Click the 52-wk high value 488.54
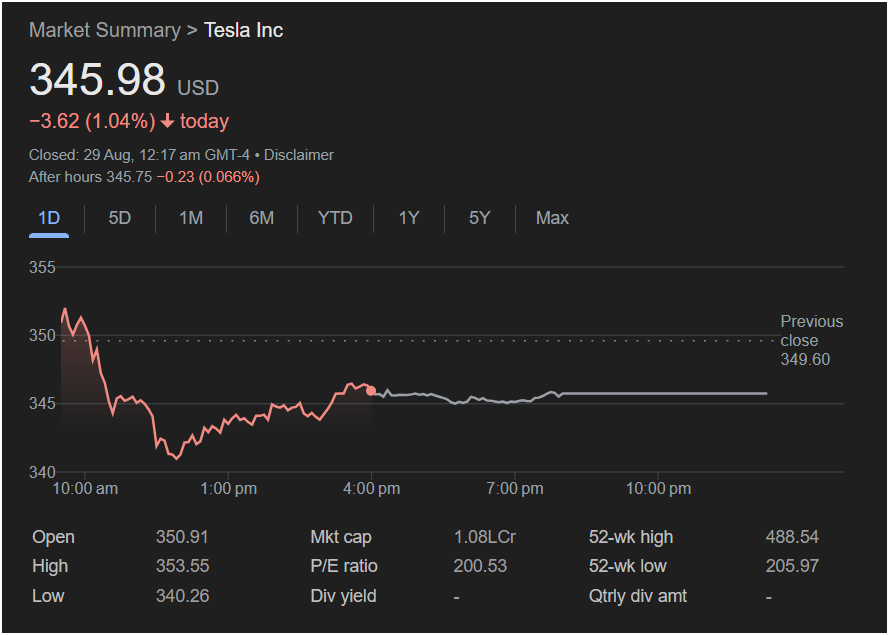 tap(791, 537)
